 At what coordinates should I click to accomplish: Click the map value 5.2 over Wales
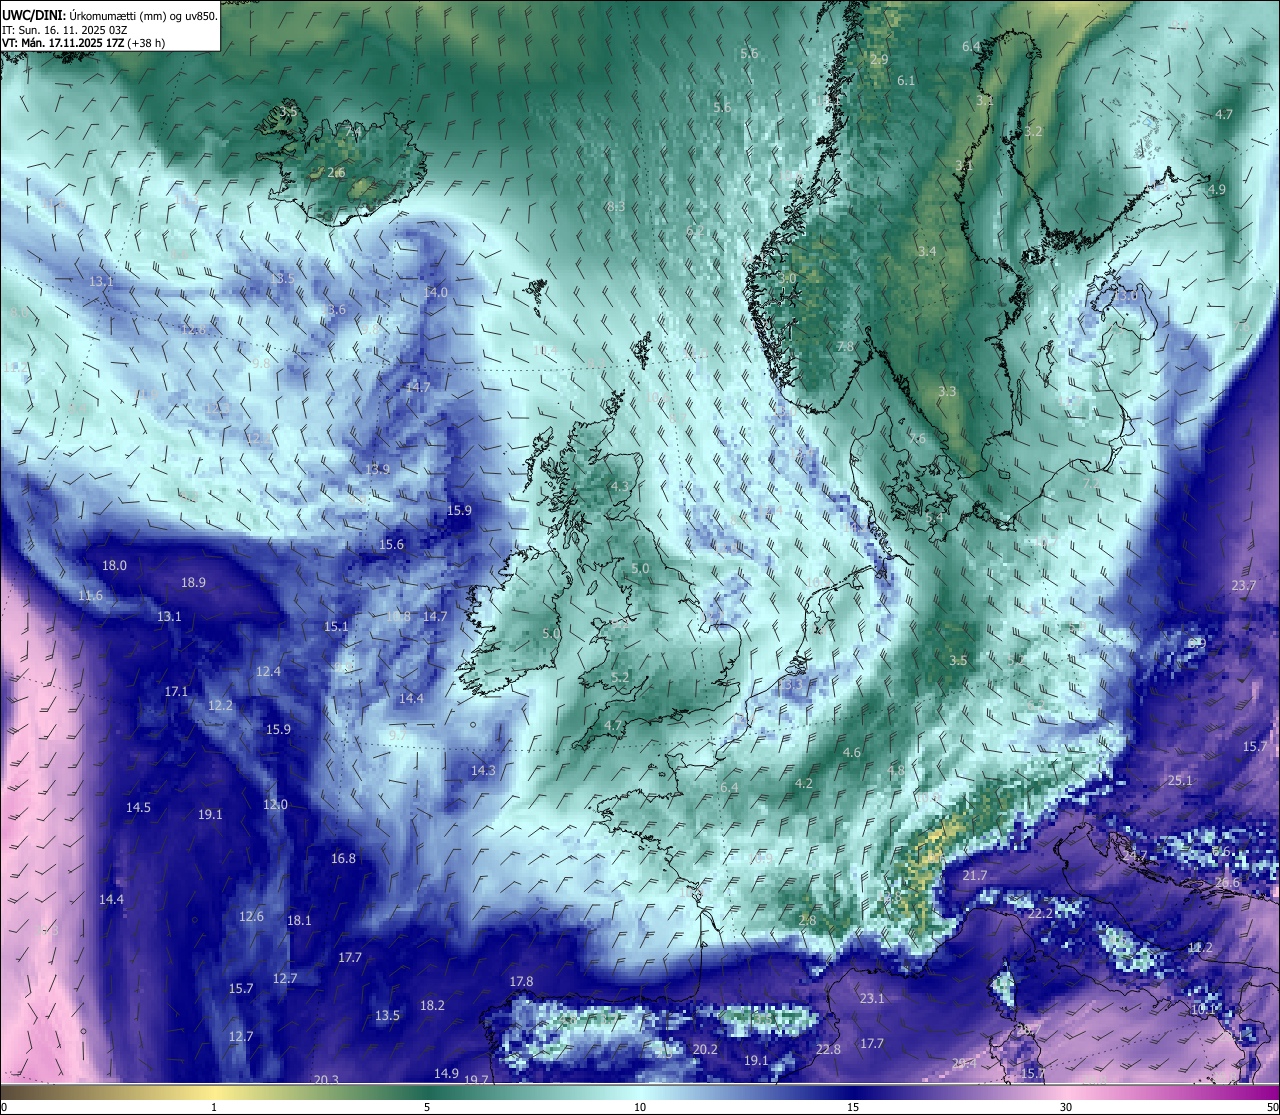tap(620, 677)
